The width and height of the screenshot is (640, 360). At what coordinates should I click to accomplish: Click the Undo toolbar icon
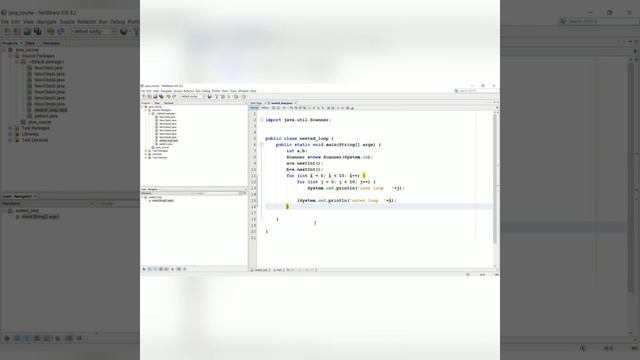168,96
